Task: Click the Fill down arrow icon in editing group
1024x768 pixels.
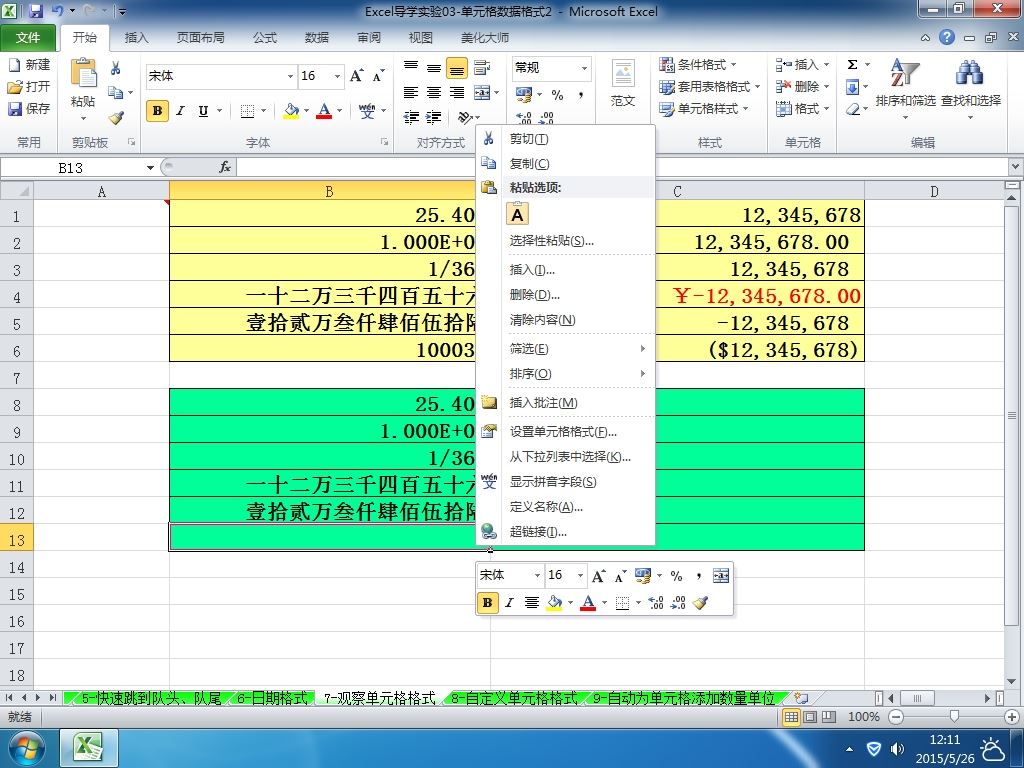Action: (852, 87)
